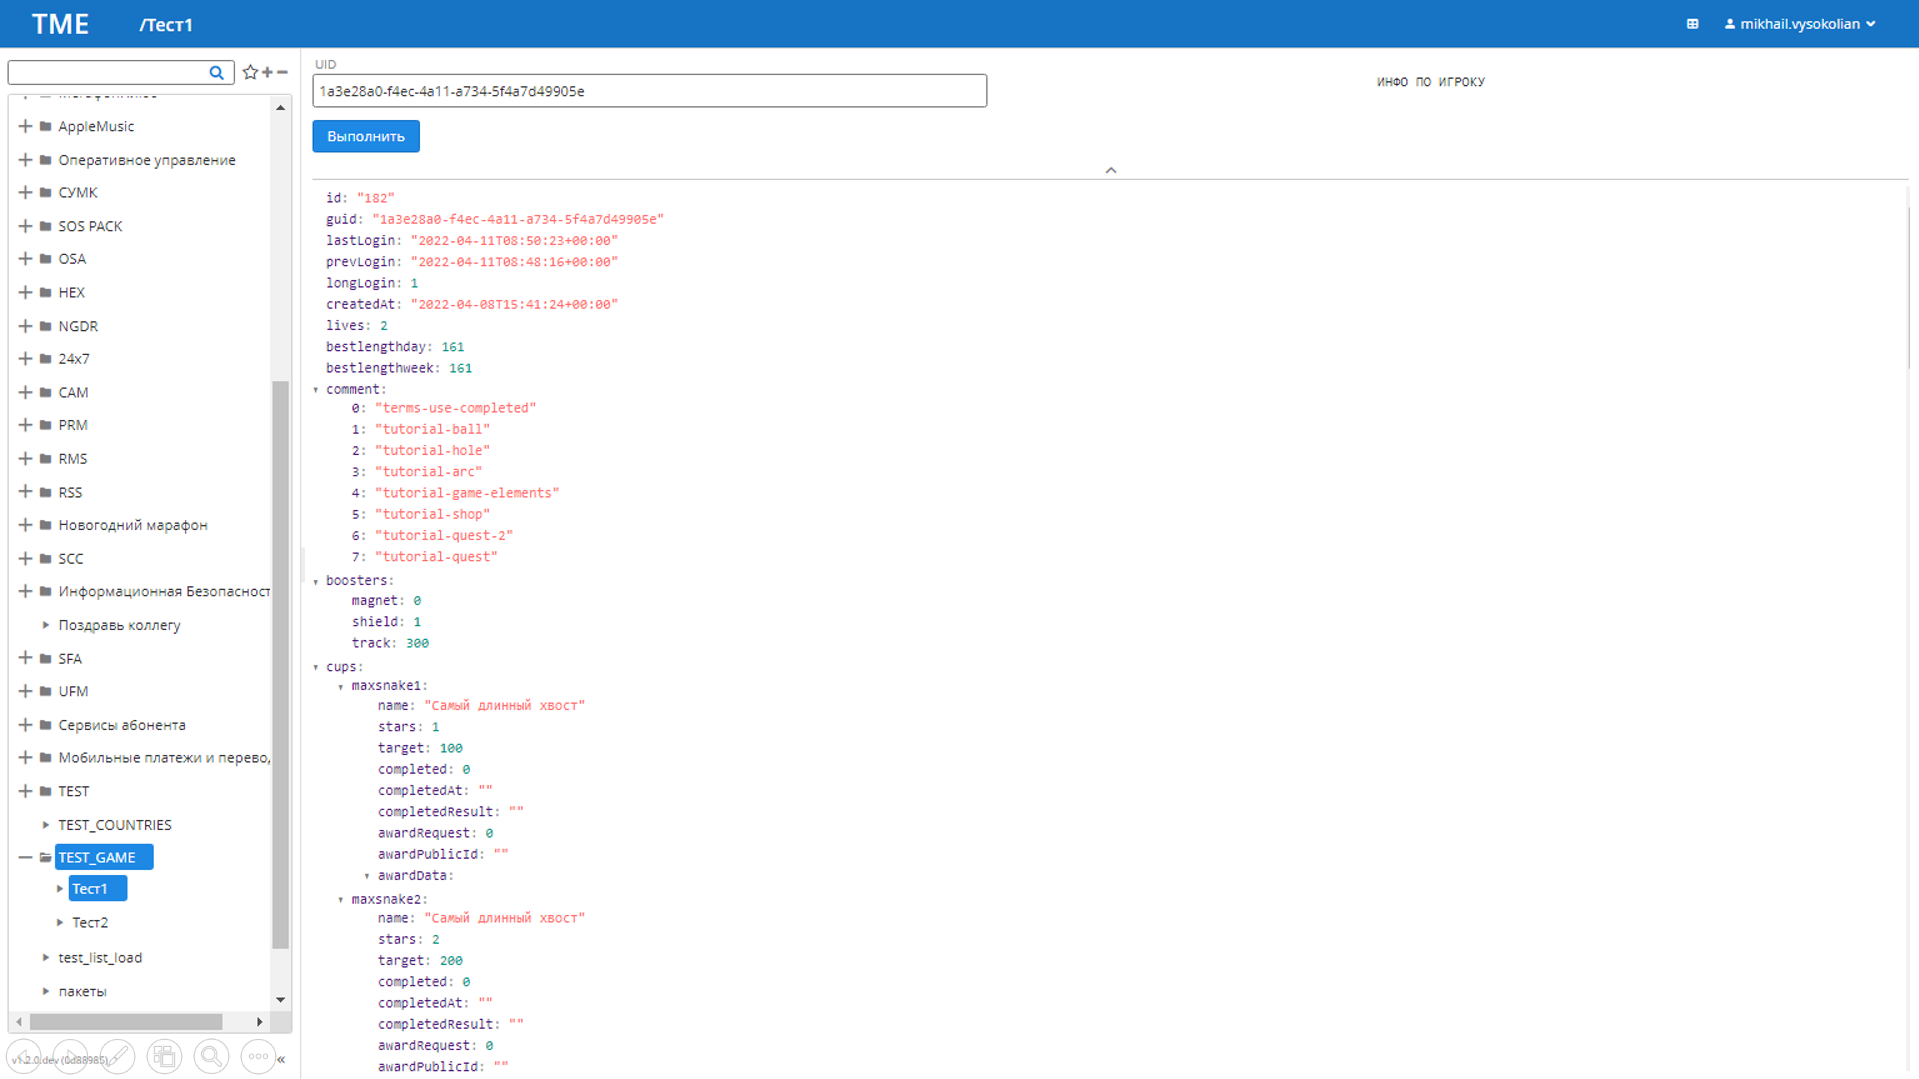Expand the AppleMusic folder
This screenshot has width=1919, height=1079.
pos(25,126)
